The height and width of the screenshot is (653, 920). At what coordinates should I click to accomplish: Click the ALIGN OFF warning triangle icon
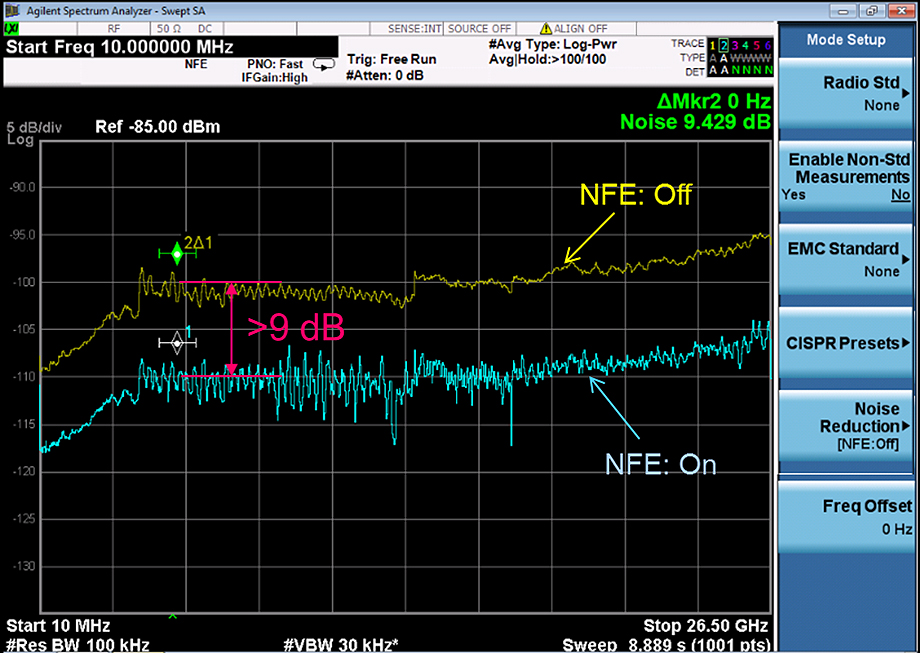(546, 28)
